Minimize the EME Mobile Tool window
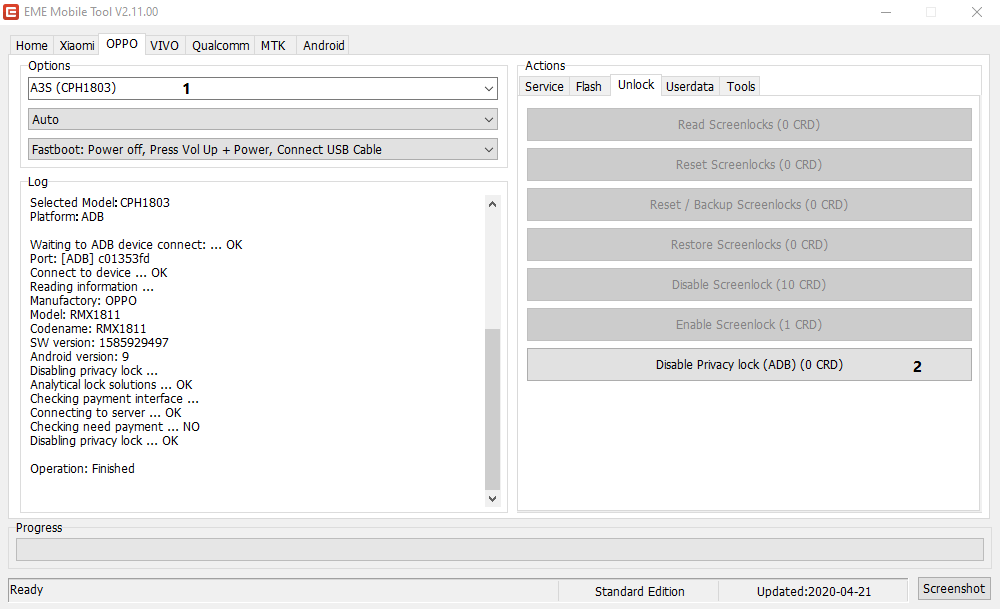The width and height of the screenshot is (1000, 609). (x=886, y=12)
